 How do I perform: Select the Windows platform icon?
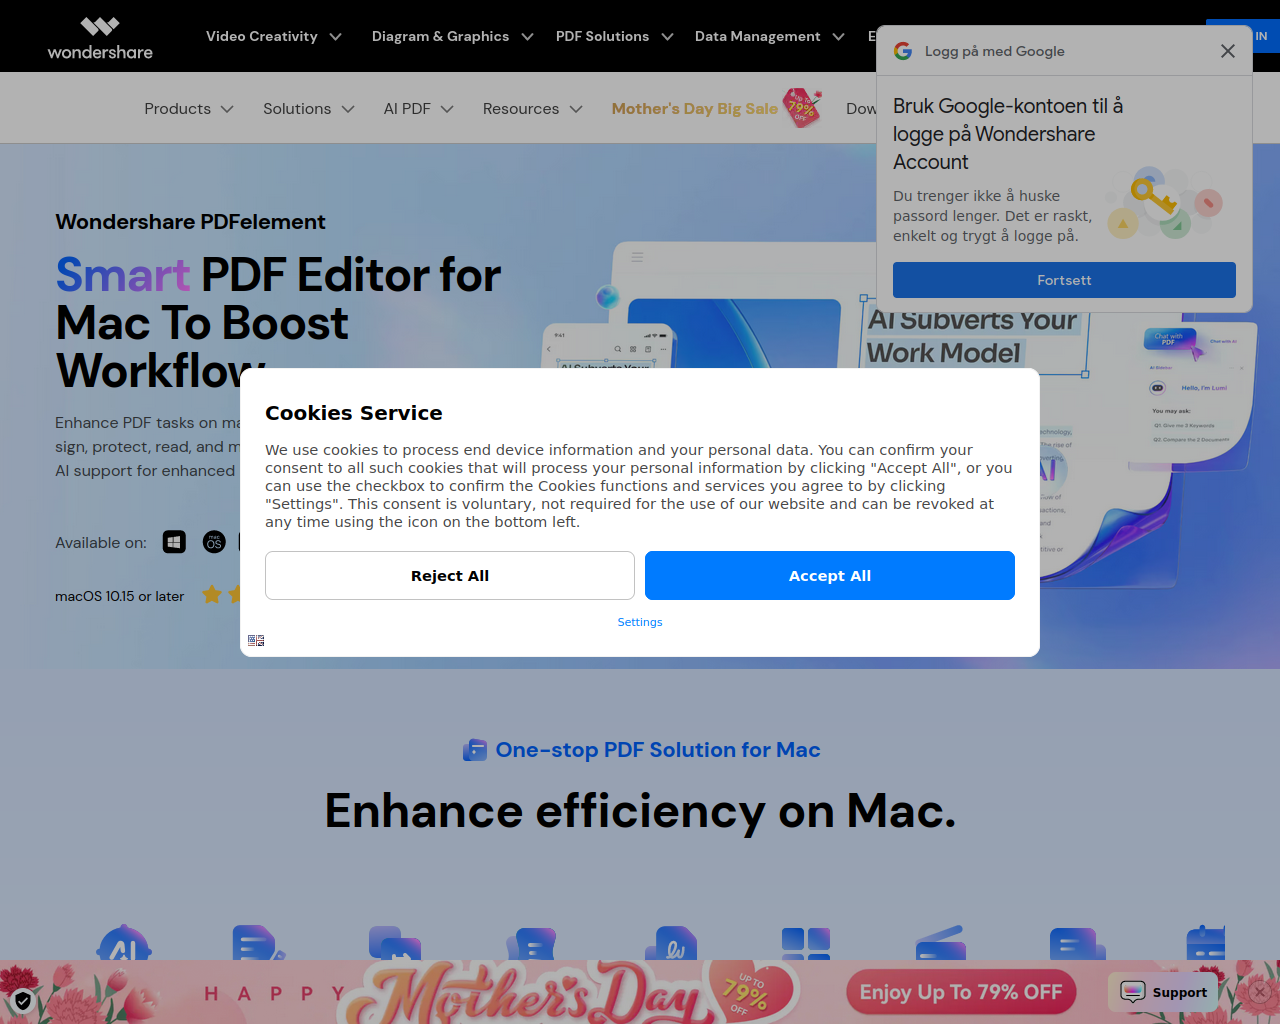[x=174, y=542]
